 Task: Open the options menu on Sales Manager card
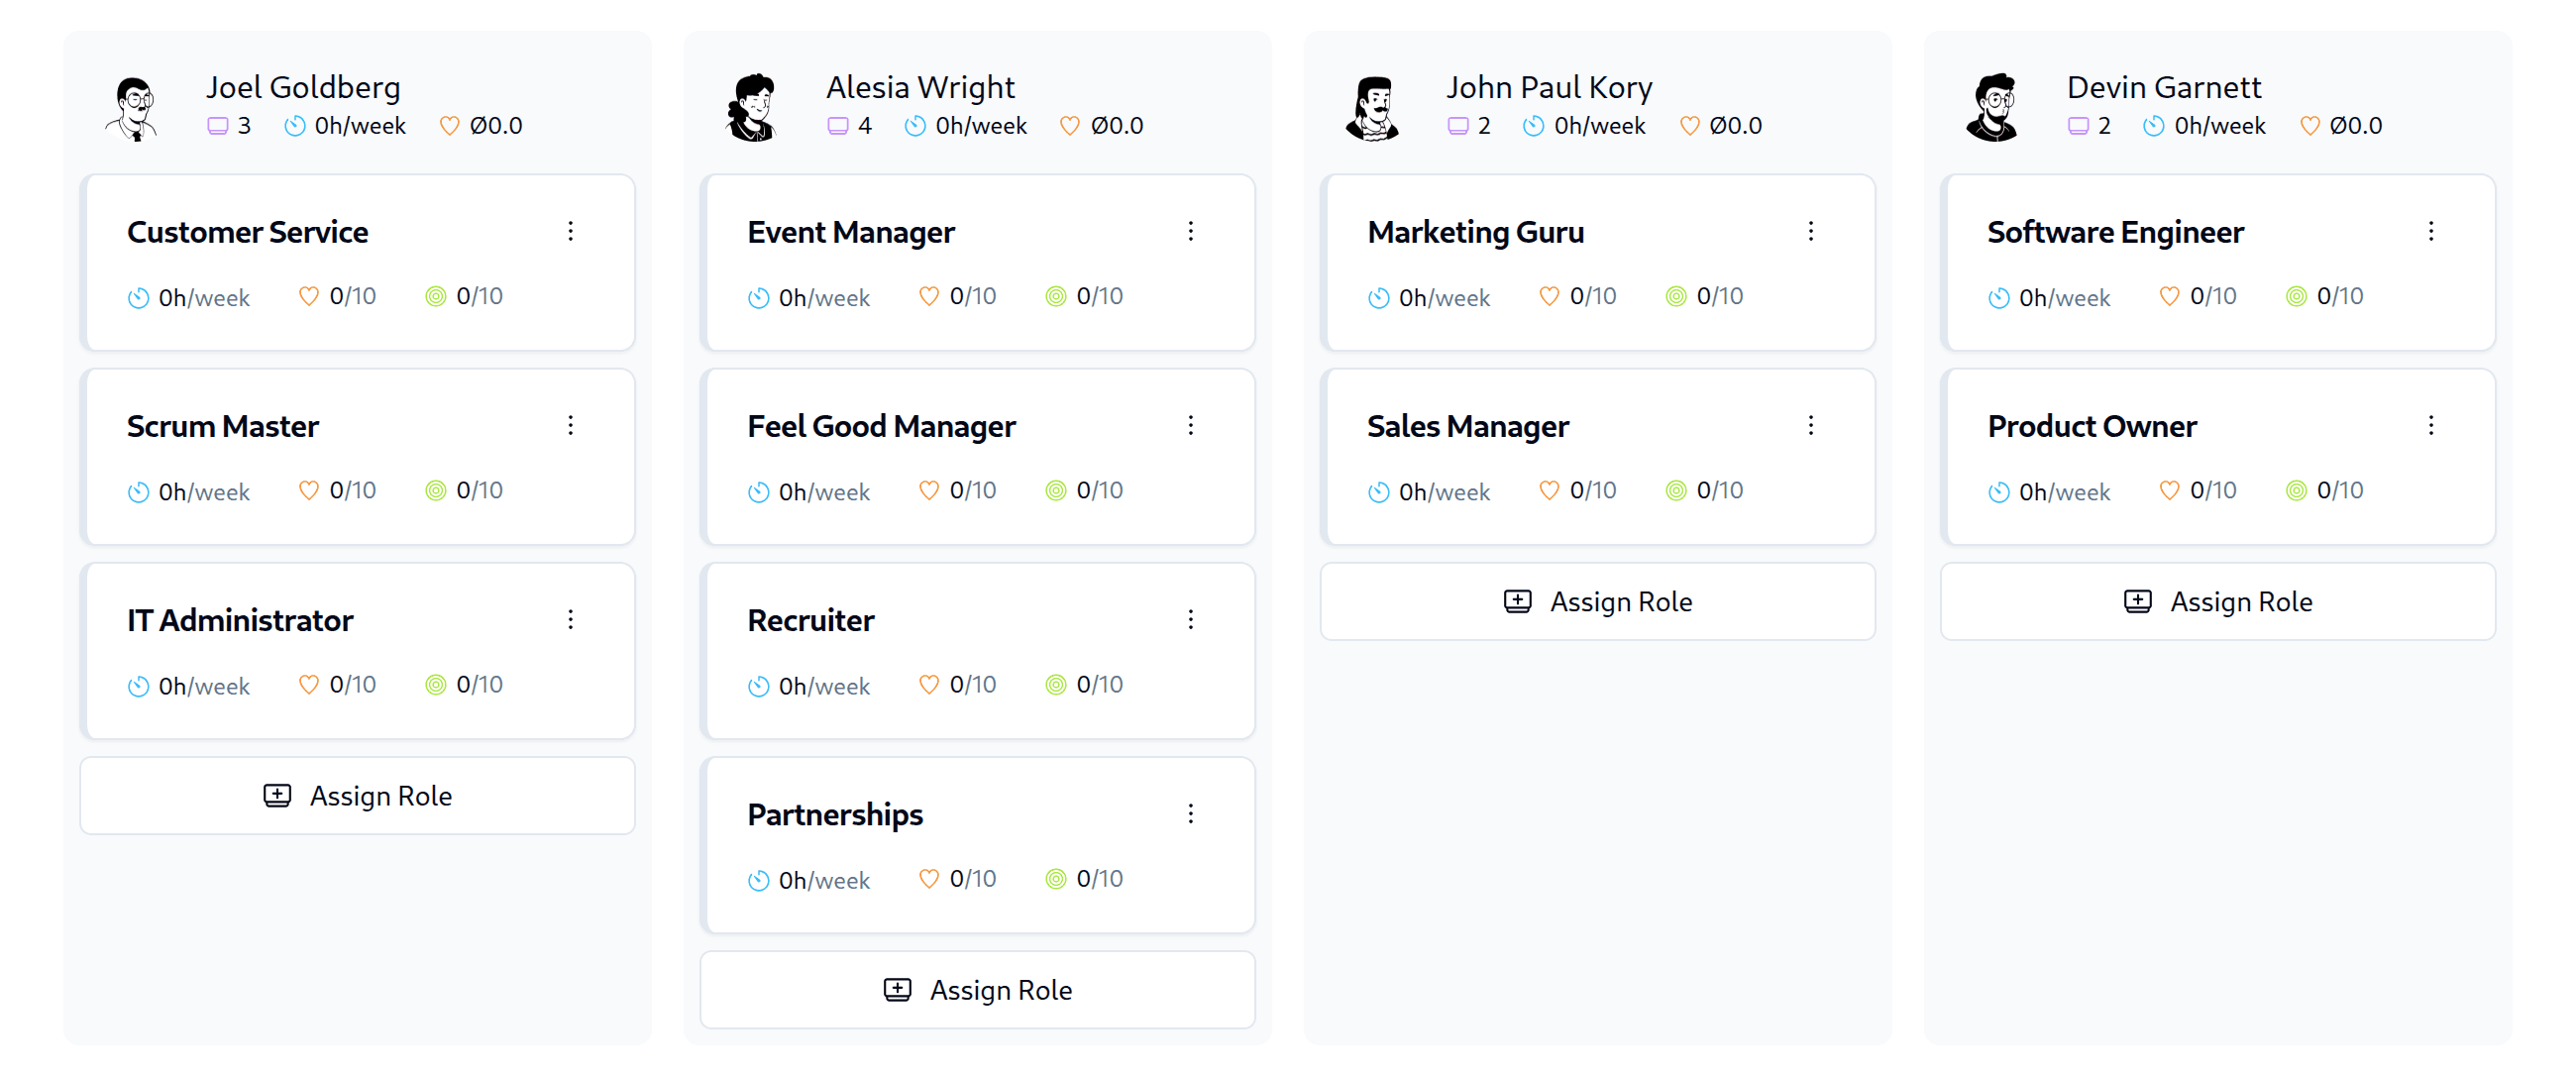(1812, 425)
